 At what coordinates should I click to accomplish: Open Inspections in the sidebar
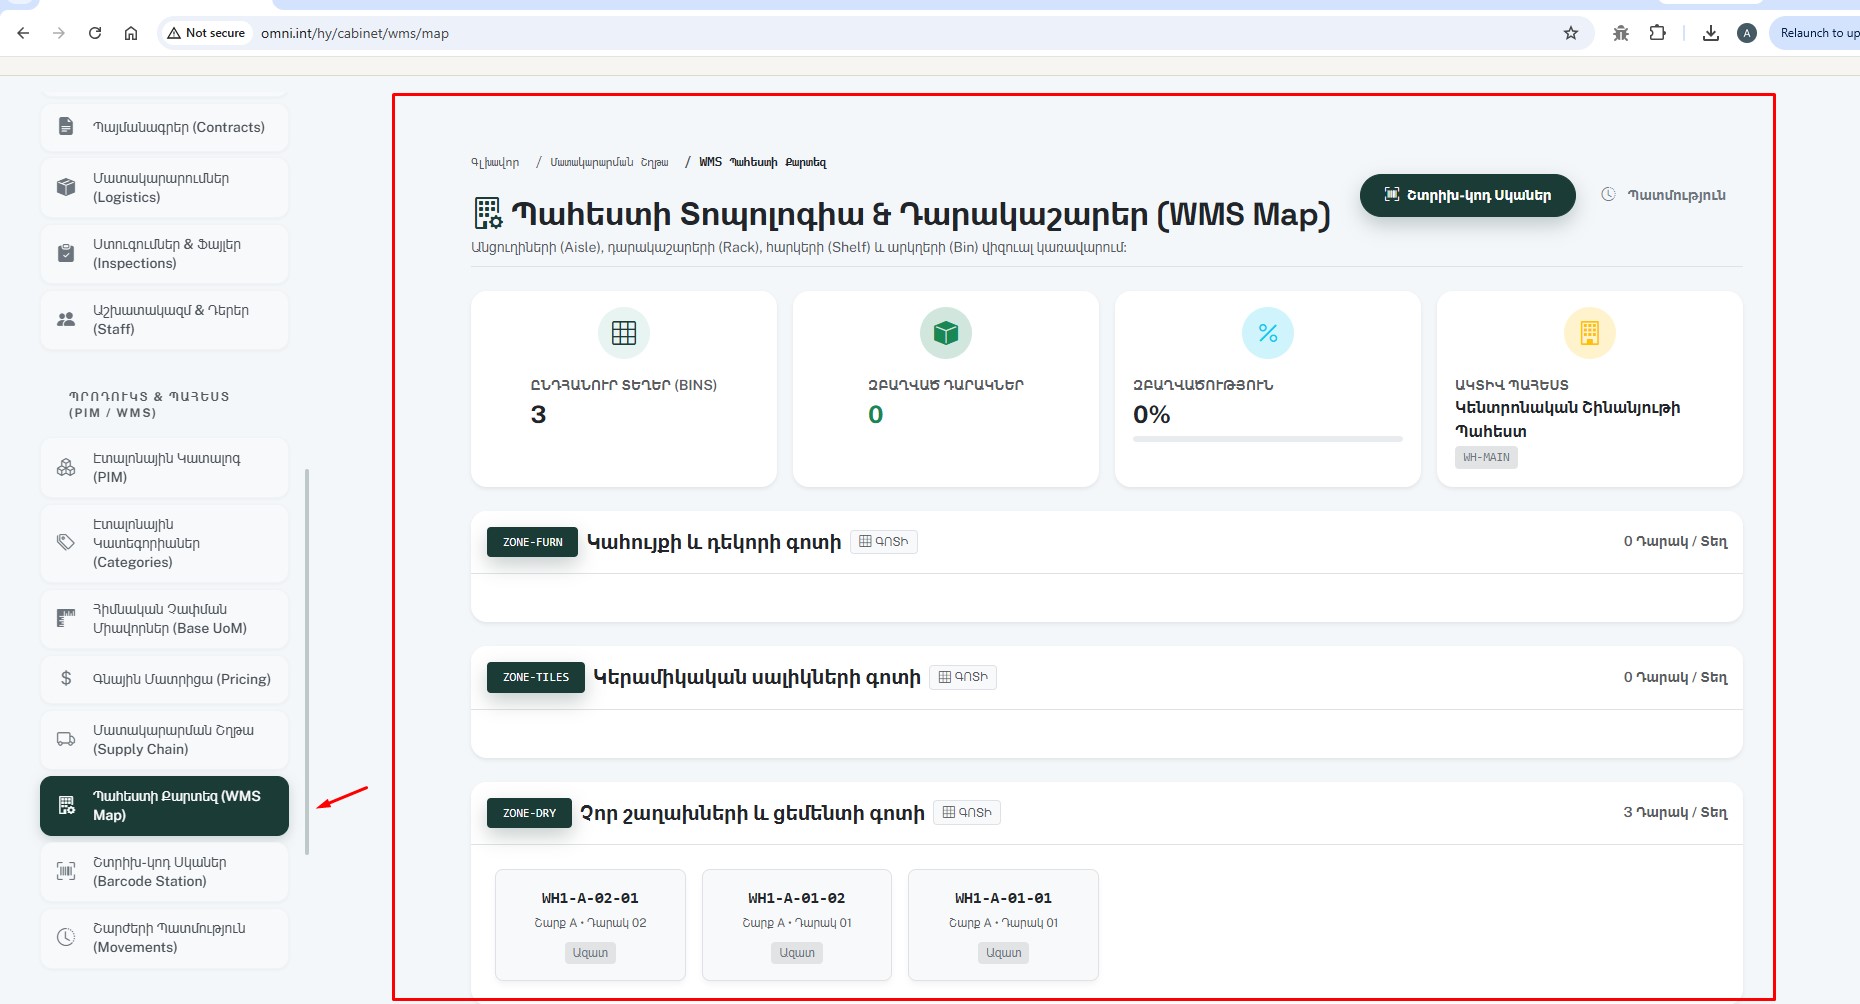pos(164,254)
